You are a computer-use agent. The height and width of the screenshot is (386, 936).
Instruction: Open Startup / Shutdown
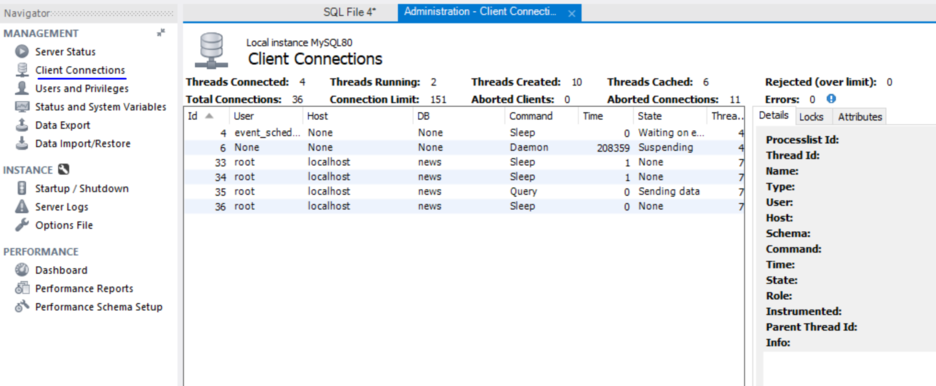(x=82, y=189)
